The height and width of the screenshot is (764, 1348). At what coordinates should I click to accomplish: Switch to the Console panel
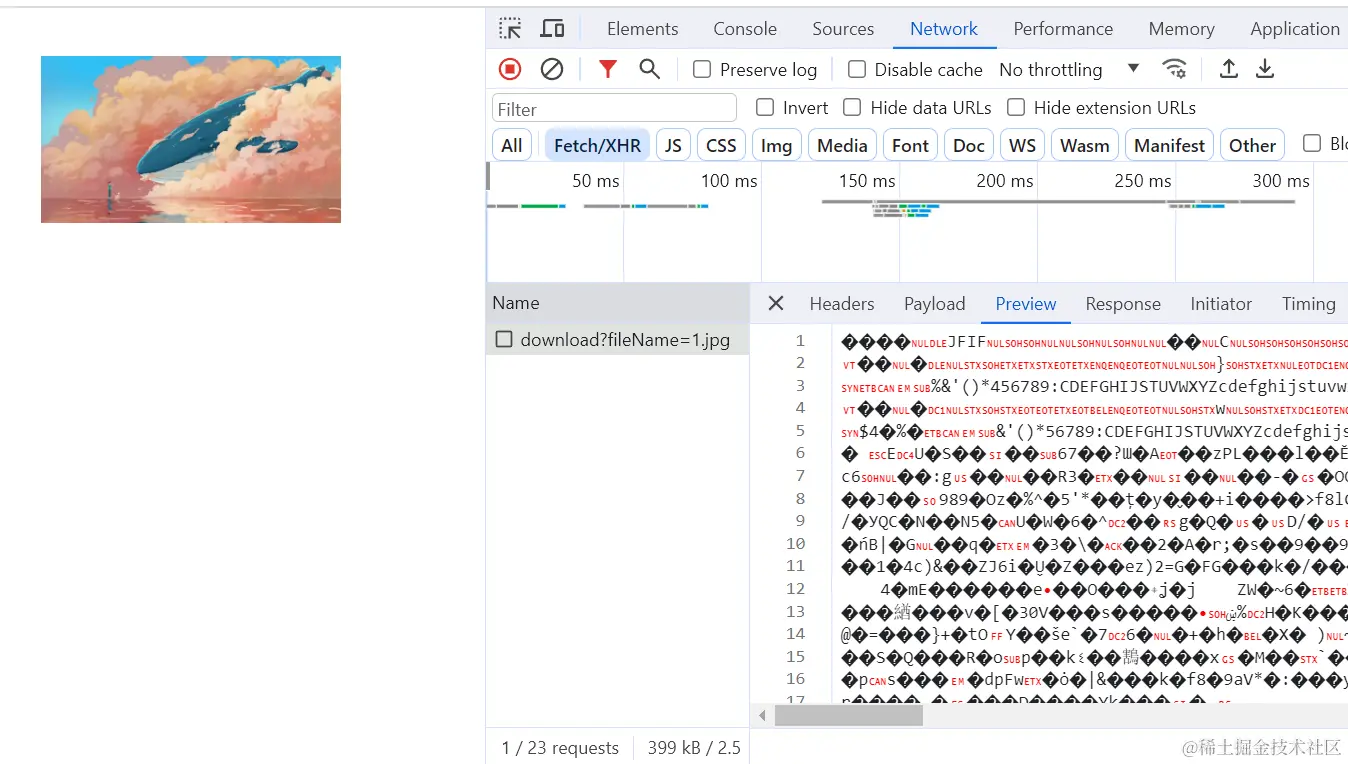744,28
